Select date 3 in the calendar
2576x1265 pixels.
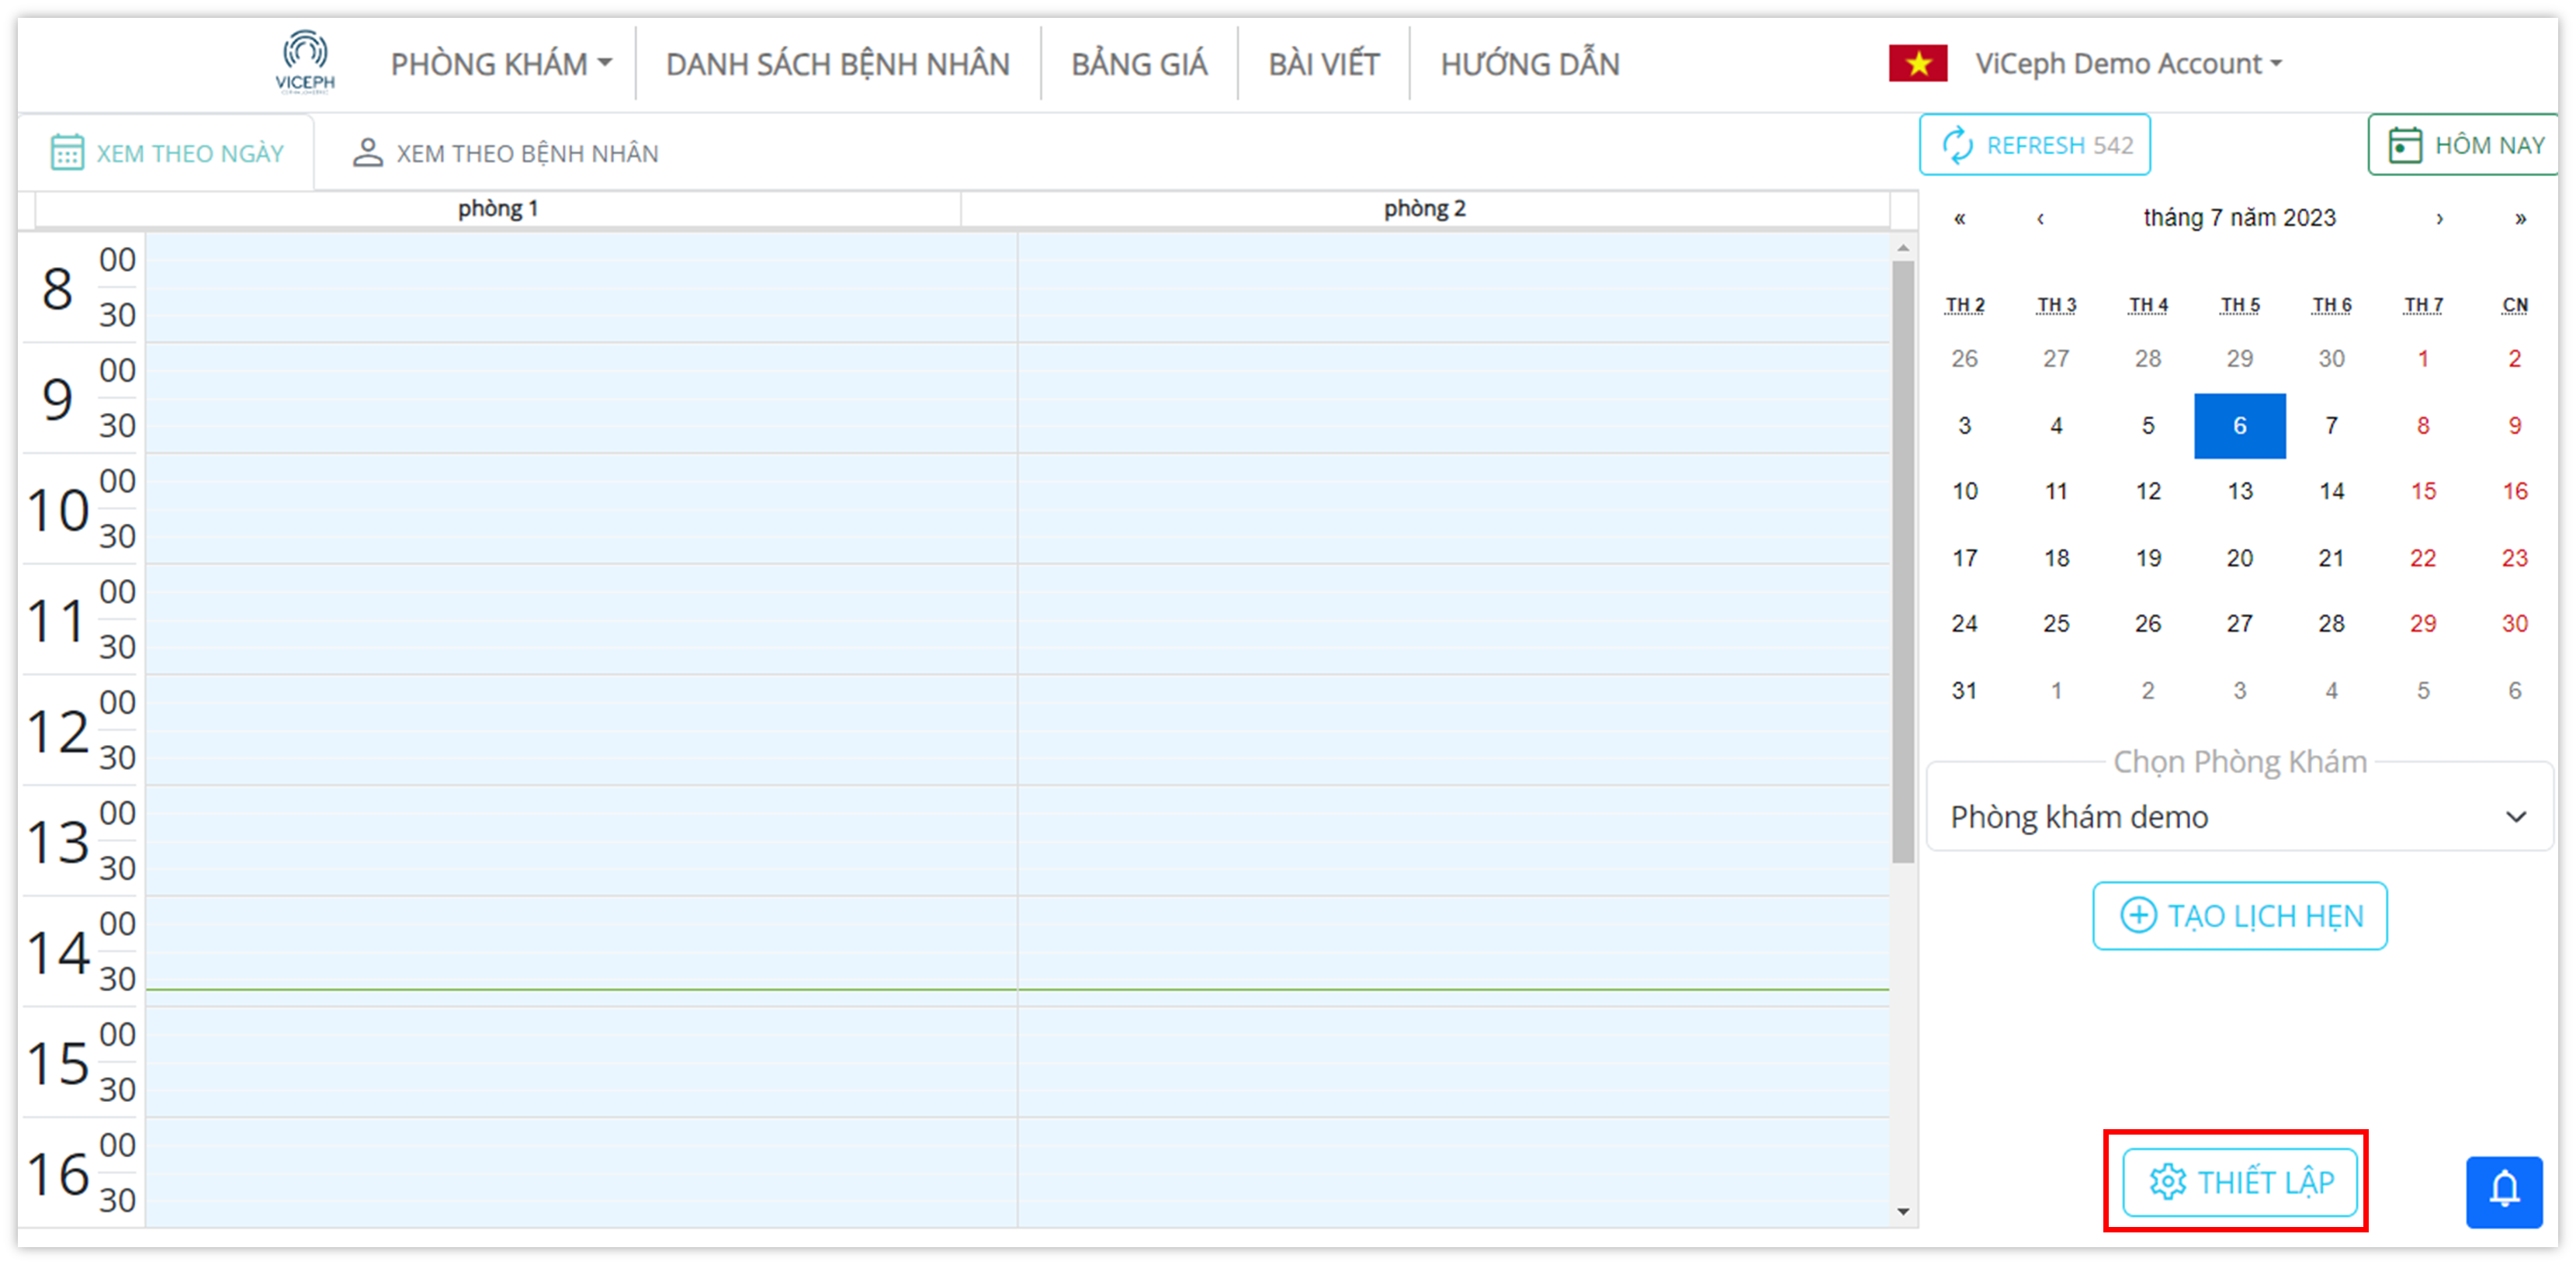coord(1964,426)
